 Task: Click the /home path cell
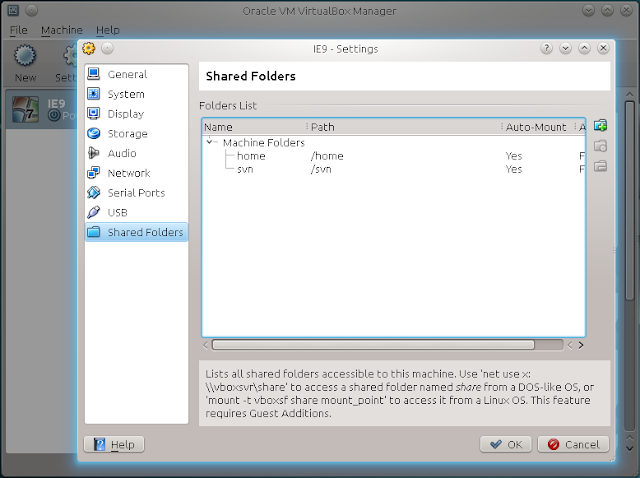tap(327, 156)
